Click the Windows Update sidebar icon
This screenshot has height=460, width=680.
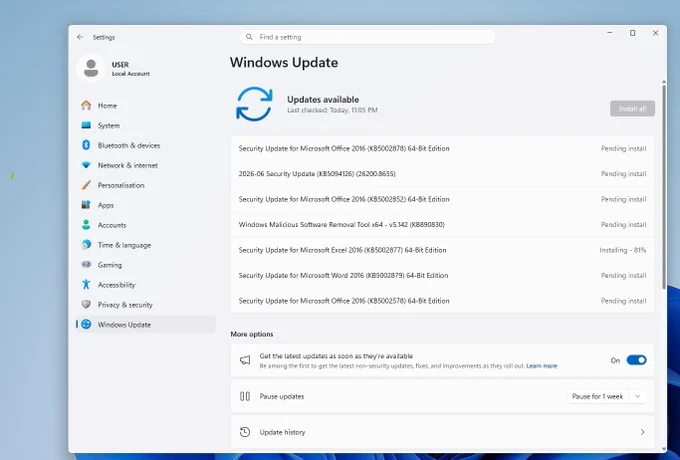(86, 324)
